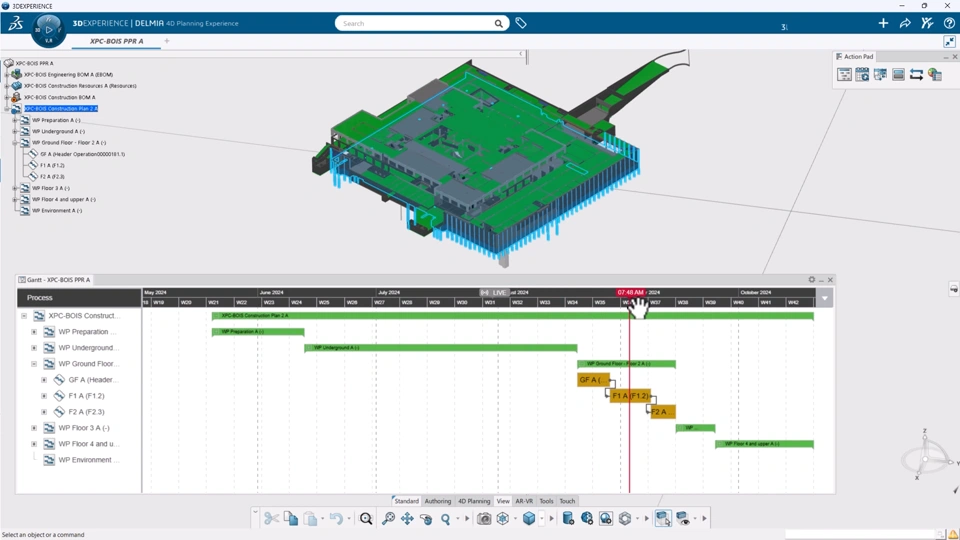Viewport: 960px width, 540px height.
Task: Expand WP Preparation A in spec tree
Action: (15, 120)
